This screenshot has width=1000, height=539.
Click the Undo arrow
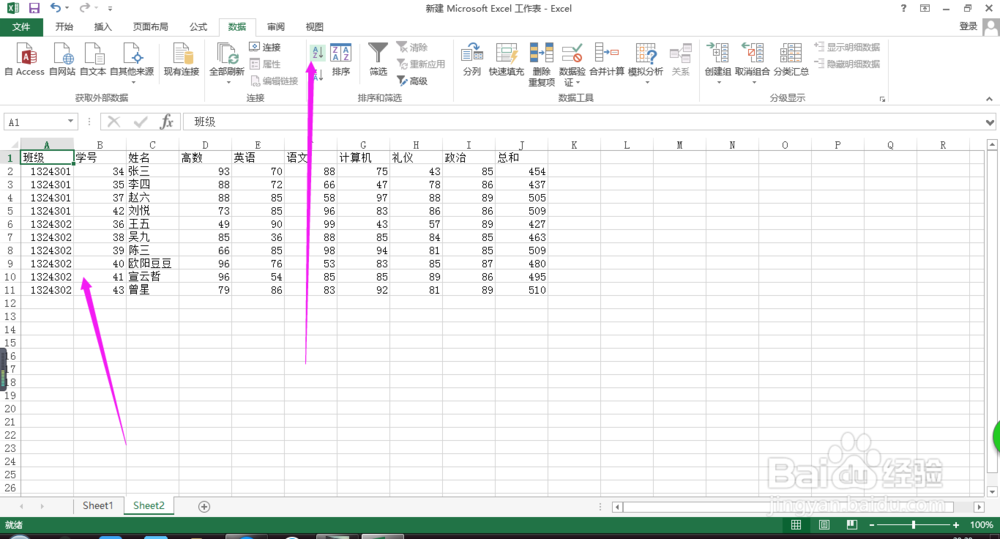click(55, 8)
